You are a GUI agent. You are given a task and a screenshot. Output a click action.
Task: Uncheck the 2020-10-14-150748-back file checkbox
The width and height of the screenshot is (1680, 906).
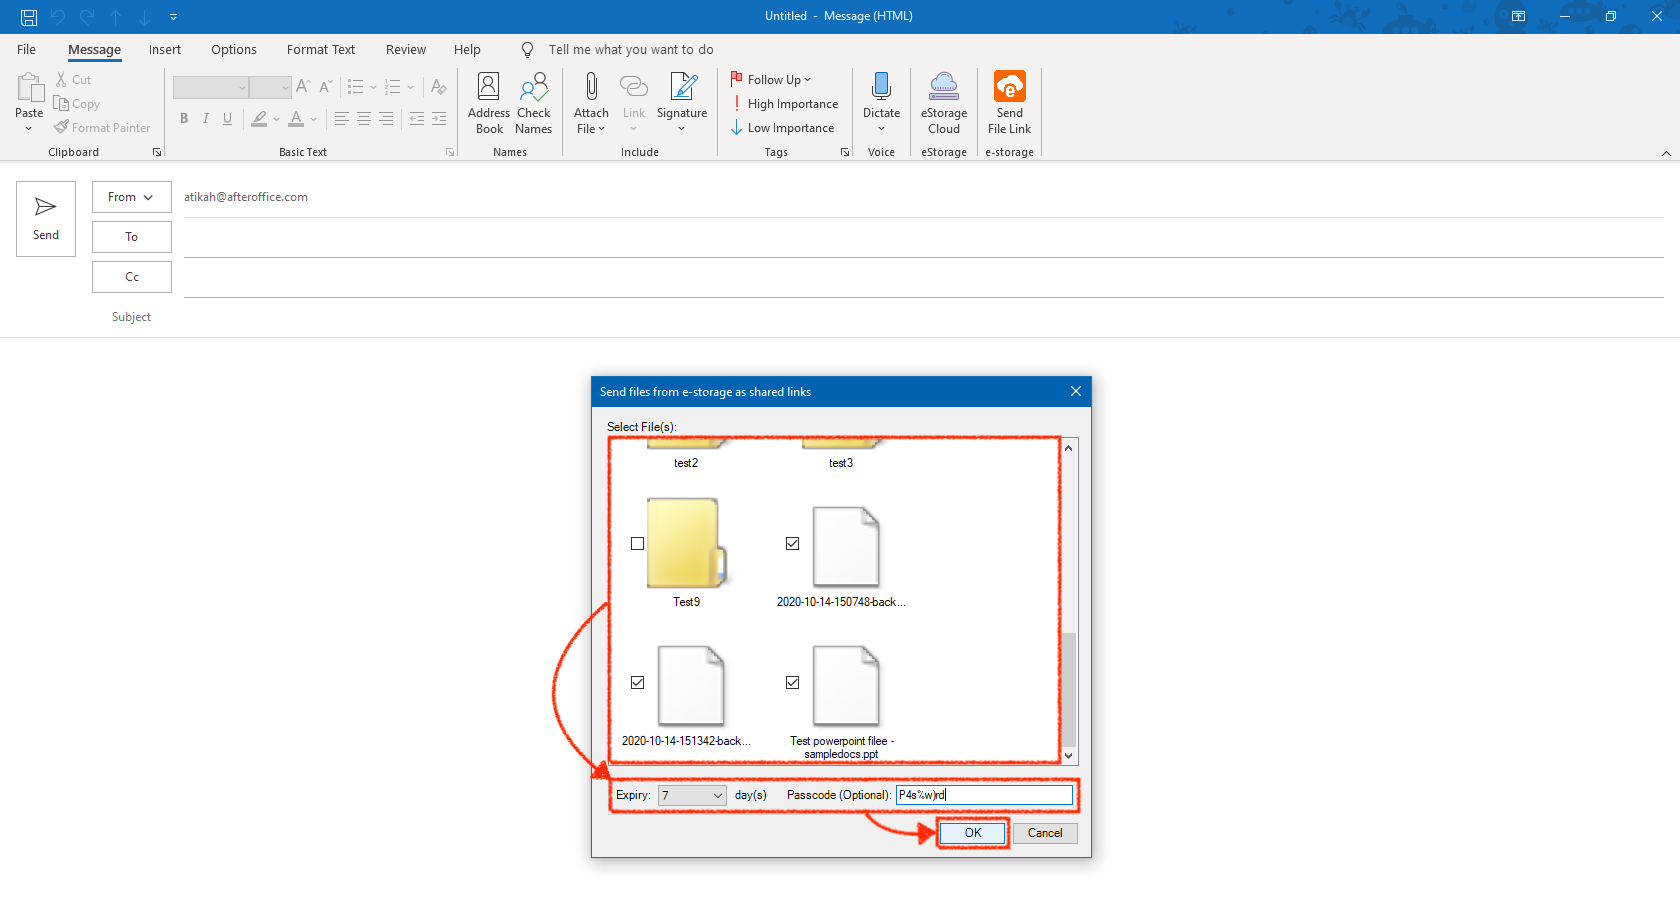coord(792,544)
